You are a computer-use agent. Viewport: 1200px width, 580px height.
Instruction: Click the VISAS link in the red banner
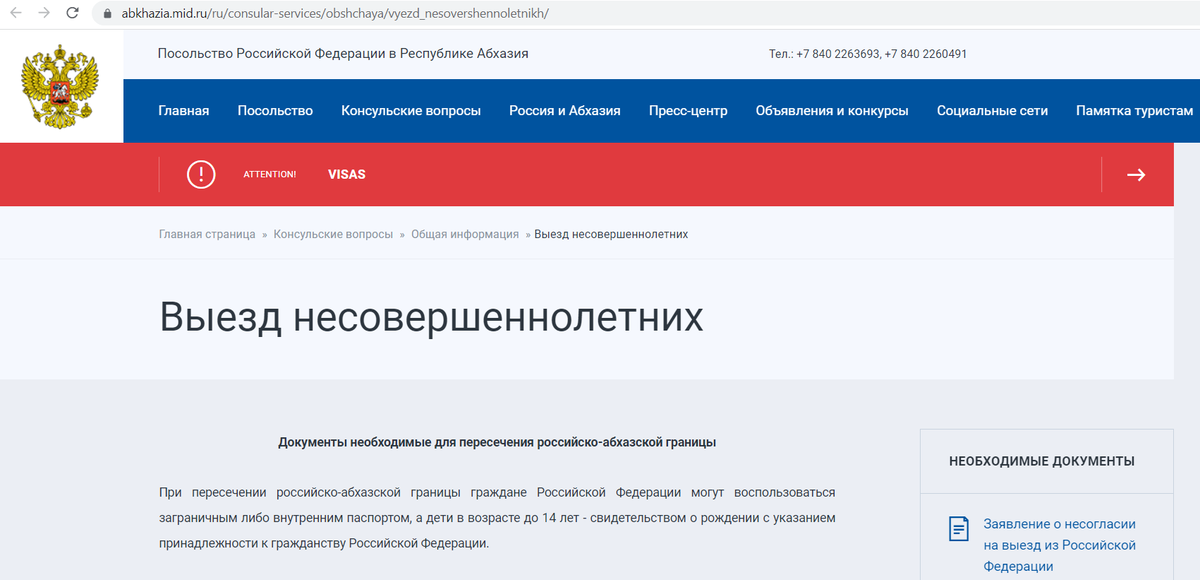tap(347, 174)
